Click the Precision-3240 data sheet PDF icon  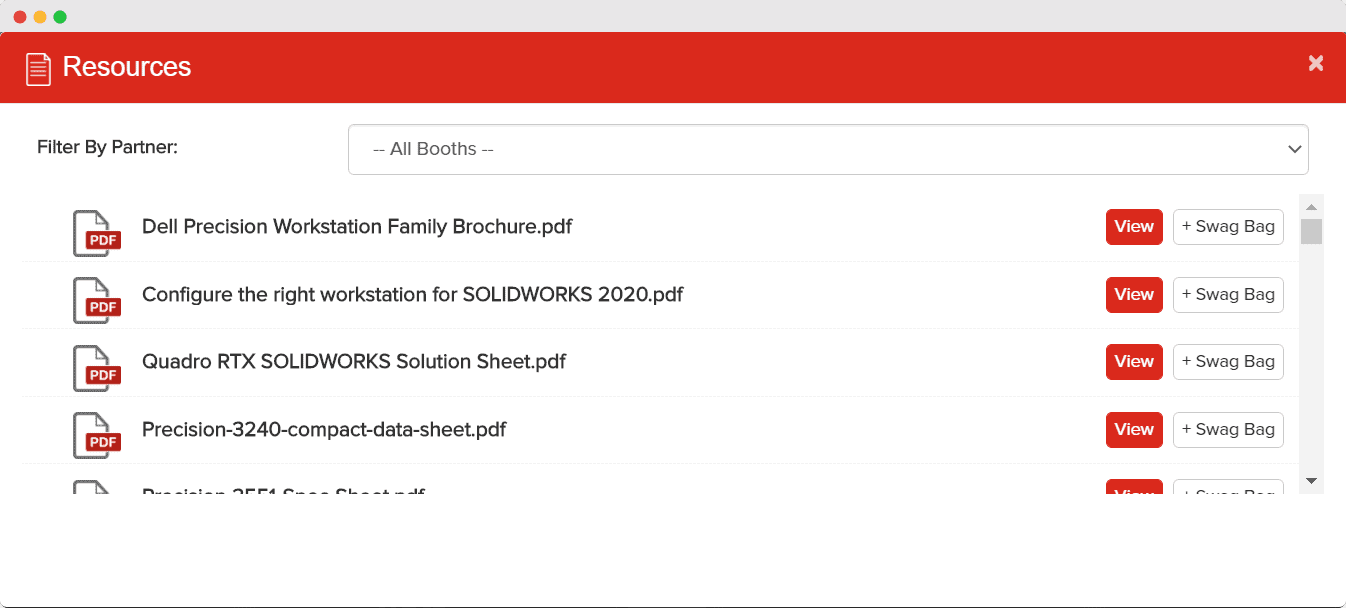tap(96, 433)
